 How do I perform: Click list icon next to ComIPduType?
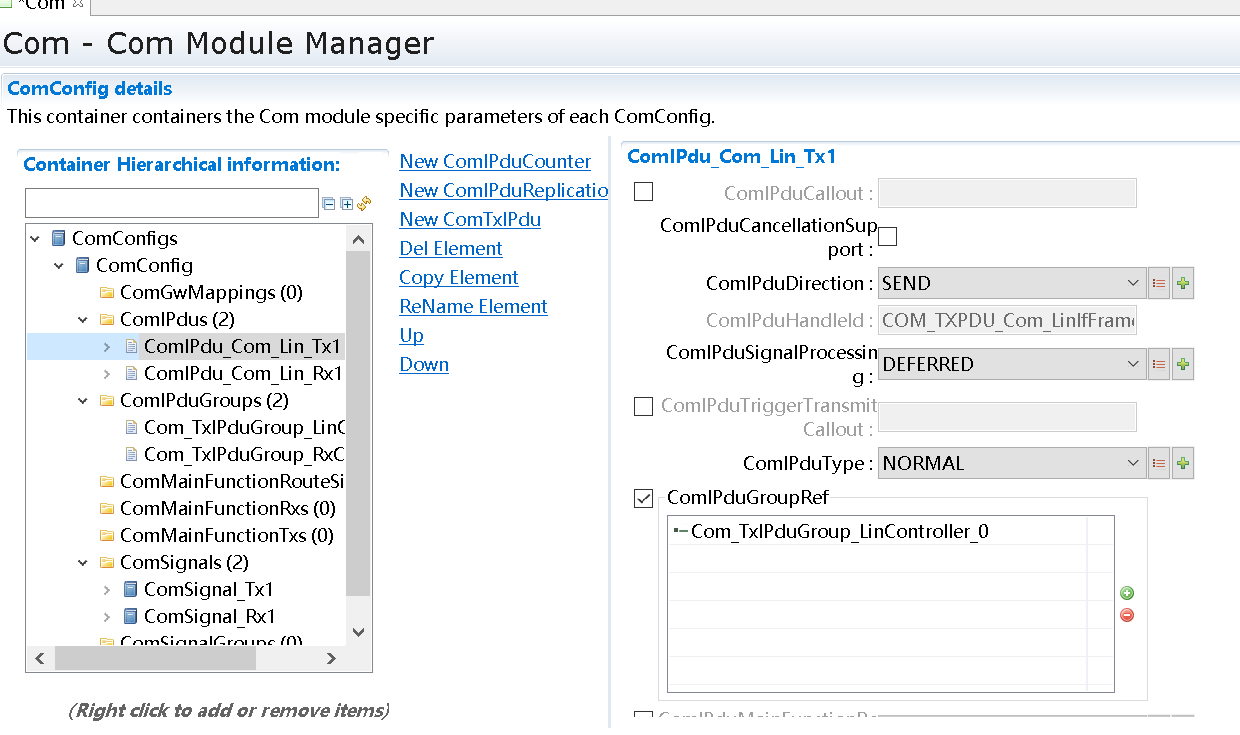pos(1159,463)
